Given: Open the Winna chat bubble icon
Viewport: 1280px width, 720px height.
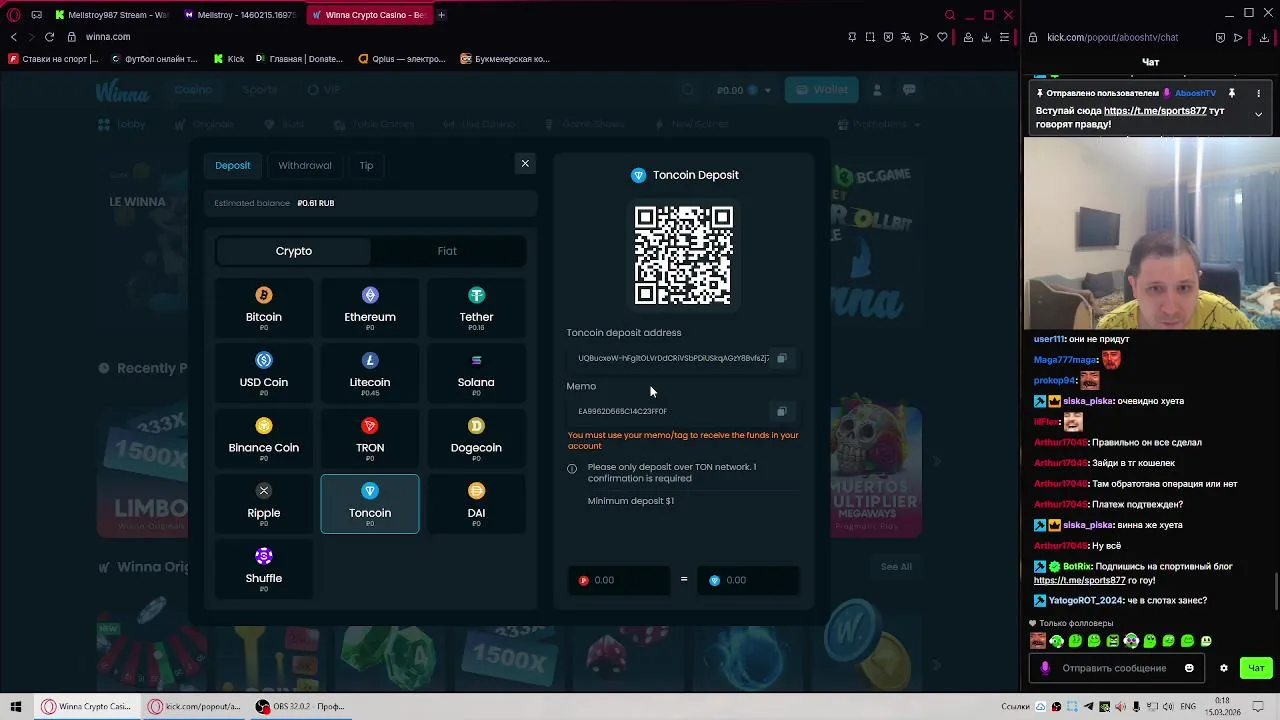Looking at the screenshot, I should pyautogui.click(x=909, y=90).
